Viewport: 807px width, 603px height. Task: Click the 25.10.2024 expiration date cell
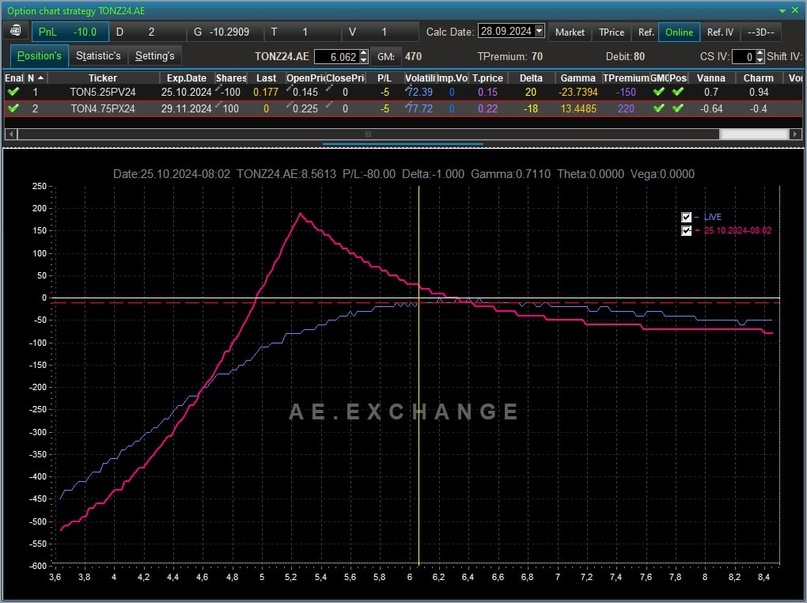(x=186, y=92)
